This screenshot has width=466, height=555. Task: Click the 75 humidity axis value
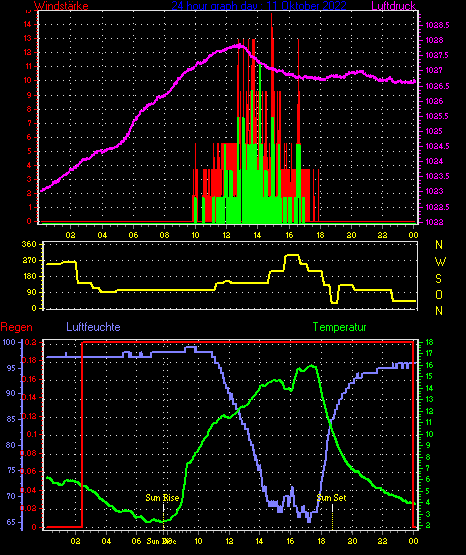(11, 470)
